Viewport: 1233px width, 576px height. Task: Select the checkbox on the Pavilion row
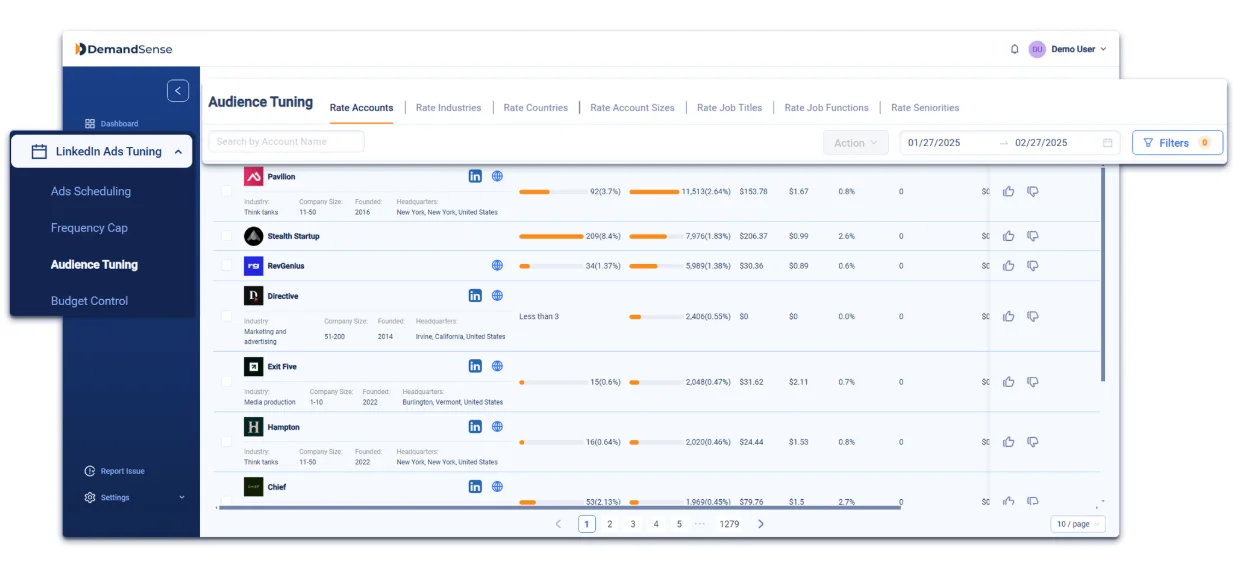227,191
